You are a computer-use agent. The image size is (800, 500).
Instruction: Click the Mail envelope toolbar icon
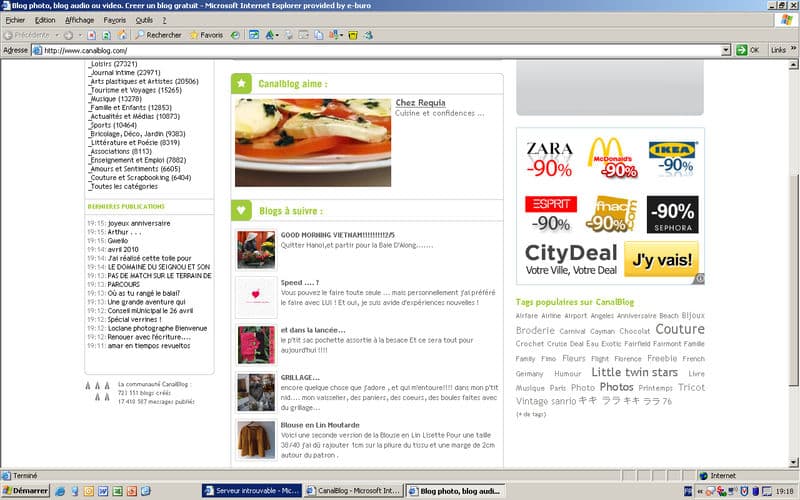tap(304, 35)
